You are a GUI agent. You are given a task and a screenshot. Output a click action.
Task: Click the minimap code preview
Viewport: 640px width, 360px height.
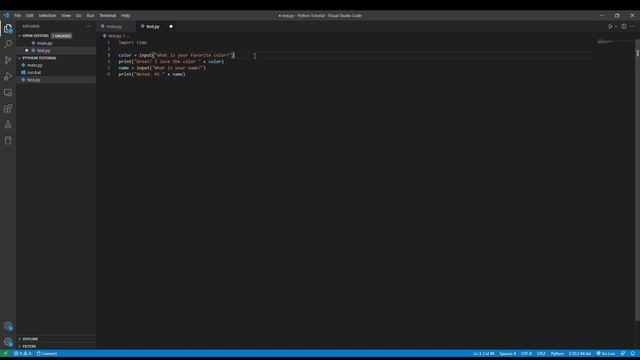point(605,42)
